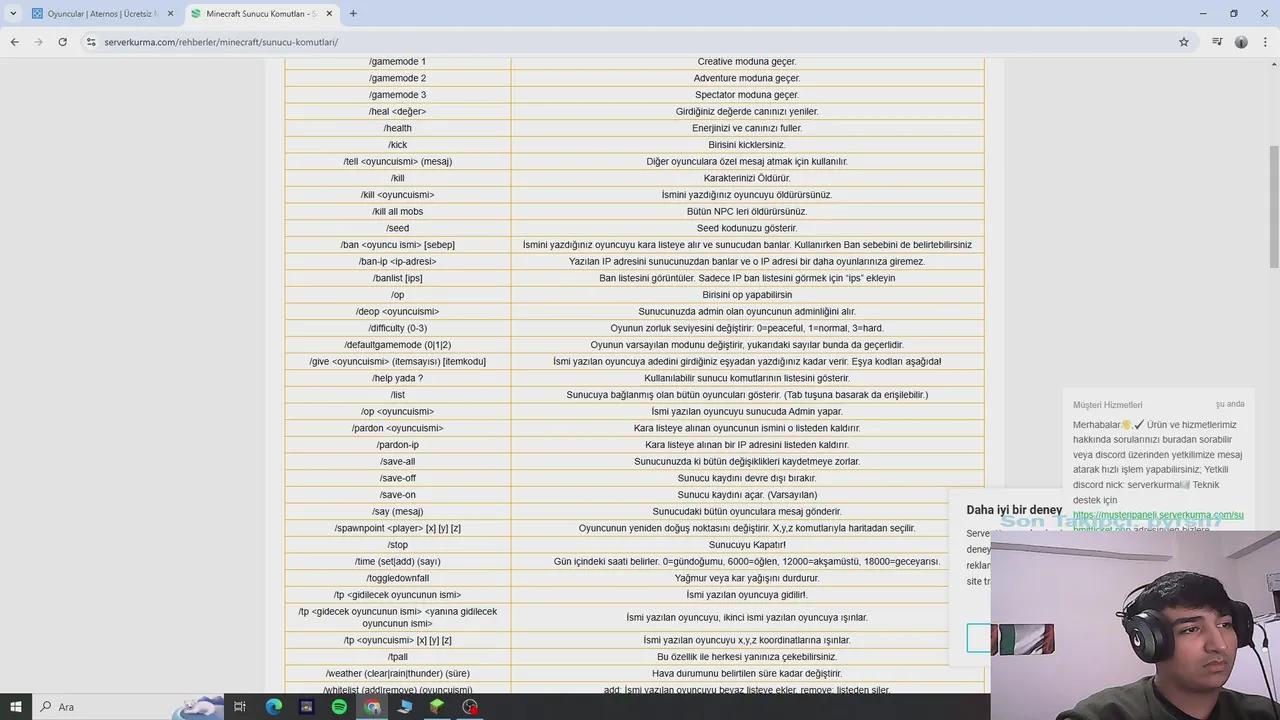The width and height of the screenshot is (1280, 720).
Task: Open Task View on the taskbar
Action: [x=240, y=707]
